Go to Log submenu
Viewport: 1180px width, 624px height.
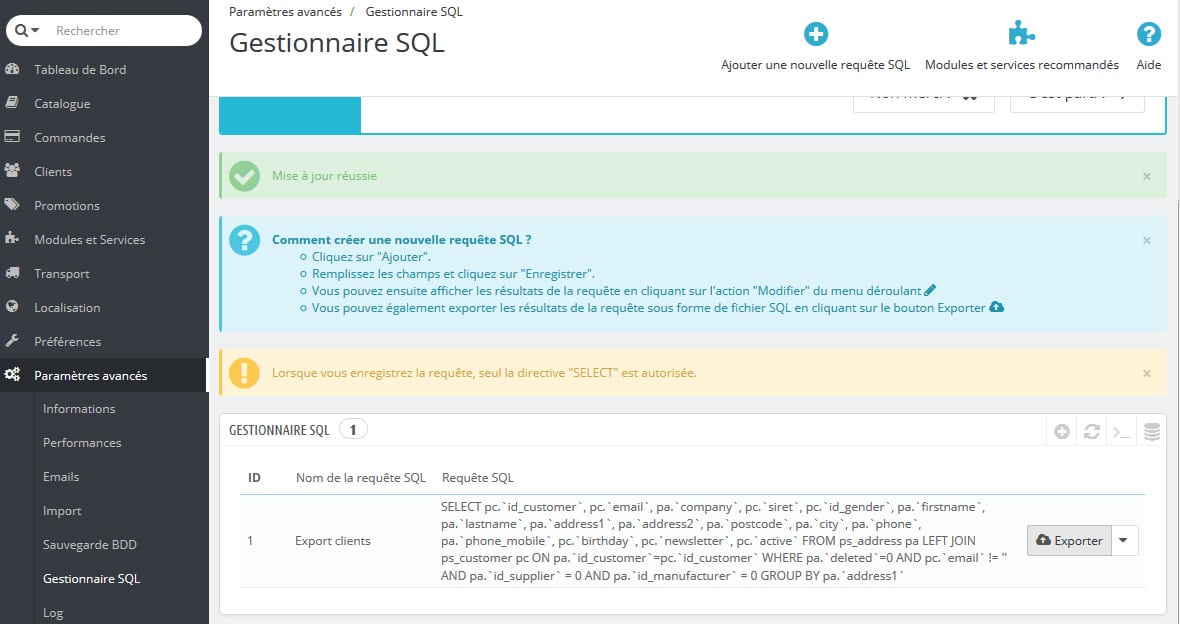coord(53,613)
